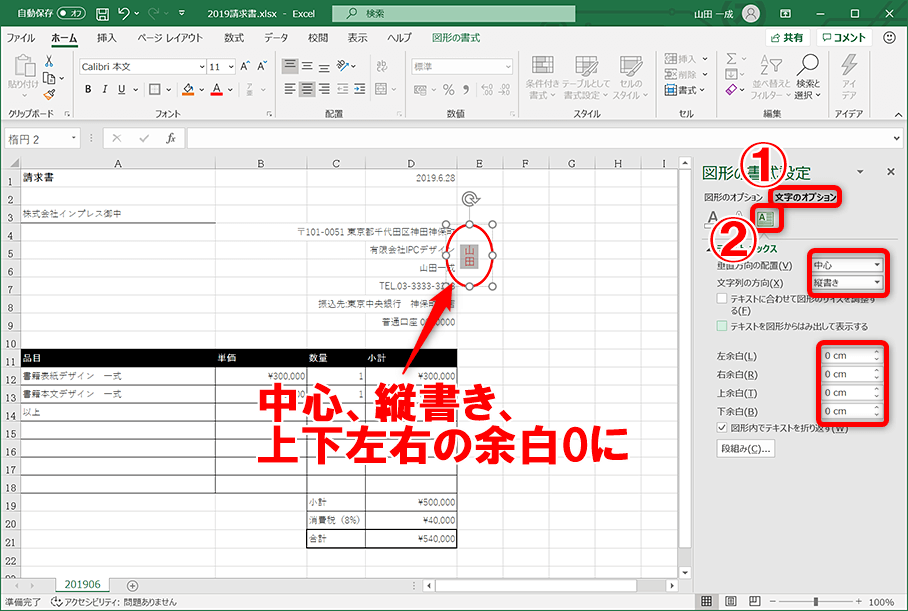Click vertical scrollbar down arrow

[x=685, y=572]
